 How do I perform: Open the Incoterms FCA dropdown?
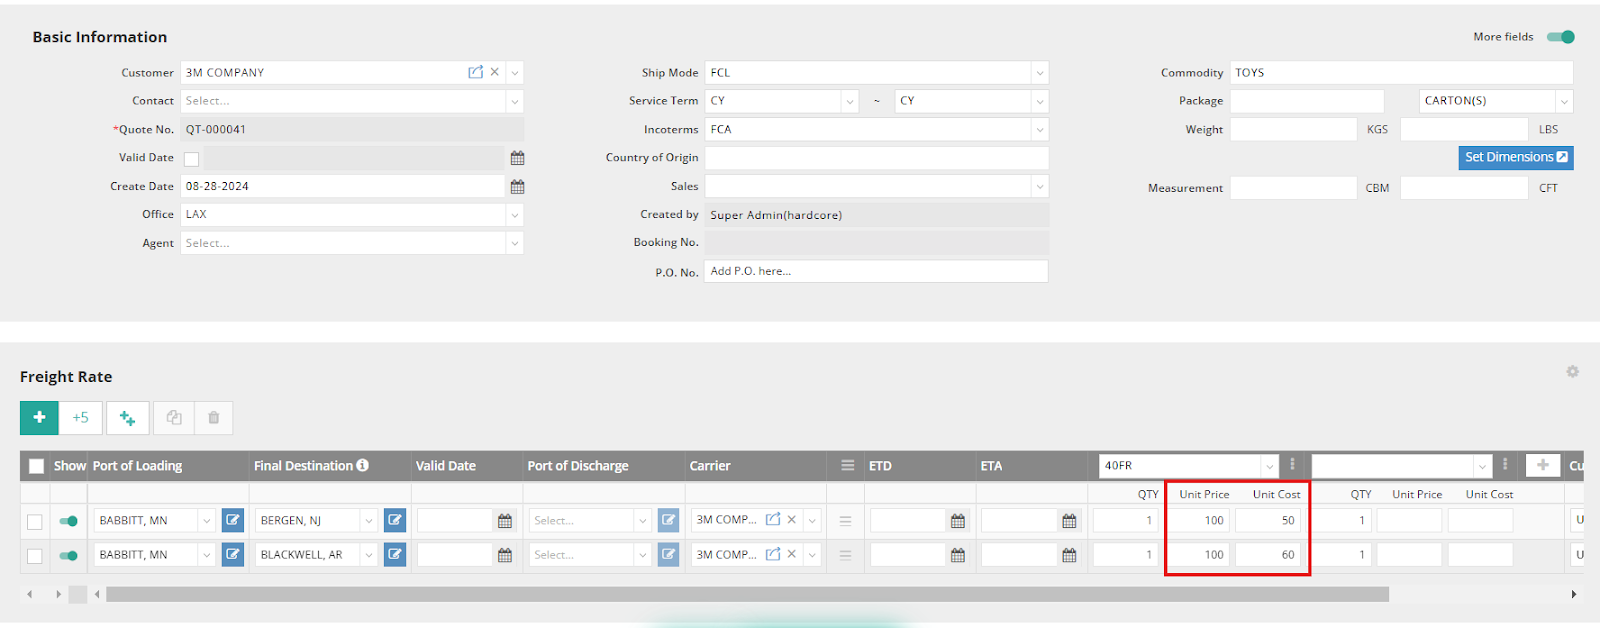pos(1040,130)
